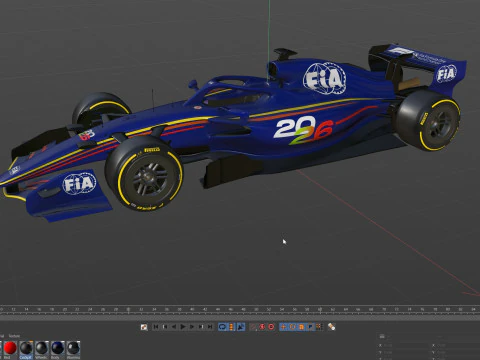
Task: Open the Texture menu in material manager
Action: pos(14,336)
